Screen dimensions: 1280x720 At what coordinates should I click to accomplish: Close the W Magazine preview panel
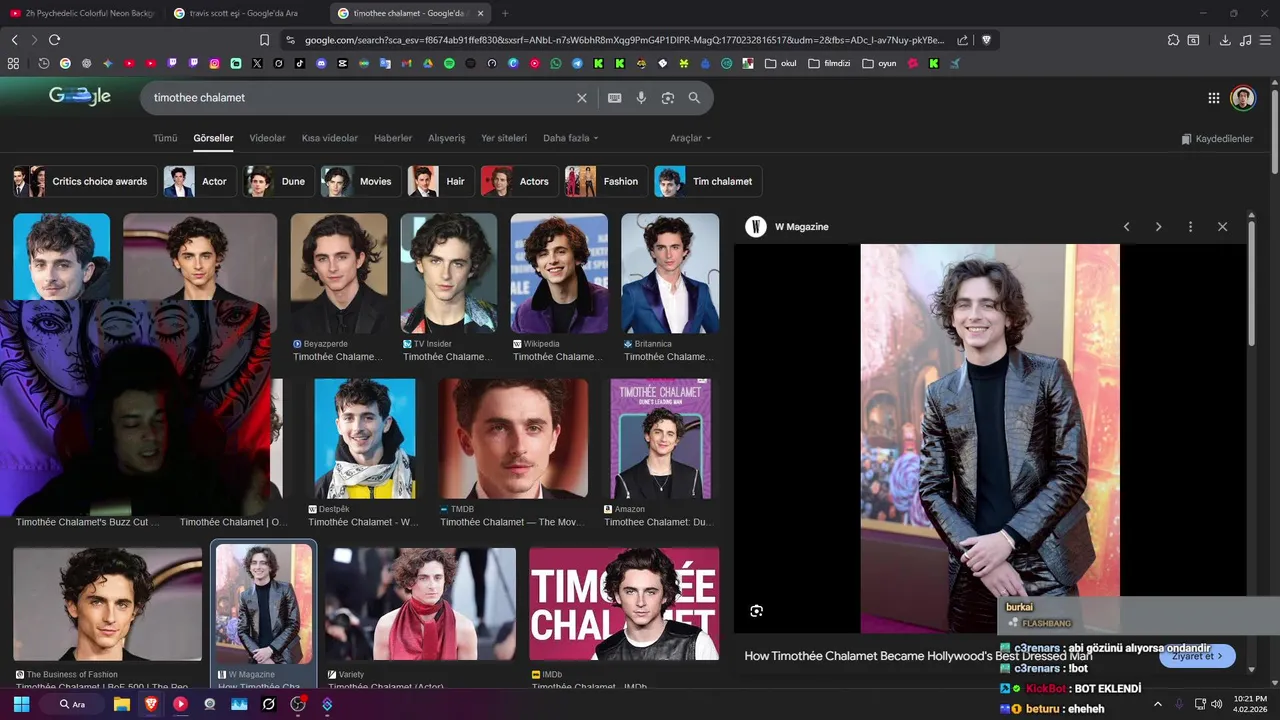tap(1222, 227)
